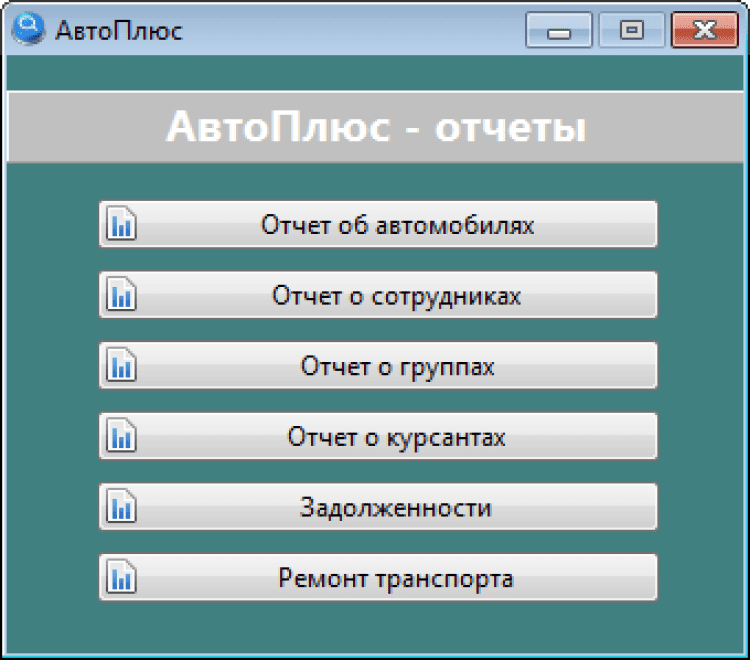Close the АвтоПлюс window
The height and width of the screenshot is (660, 750).
(705, 31)
